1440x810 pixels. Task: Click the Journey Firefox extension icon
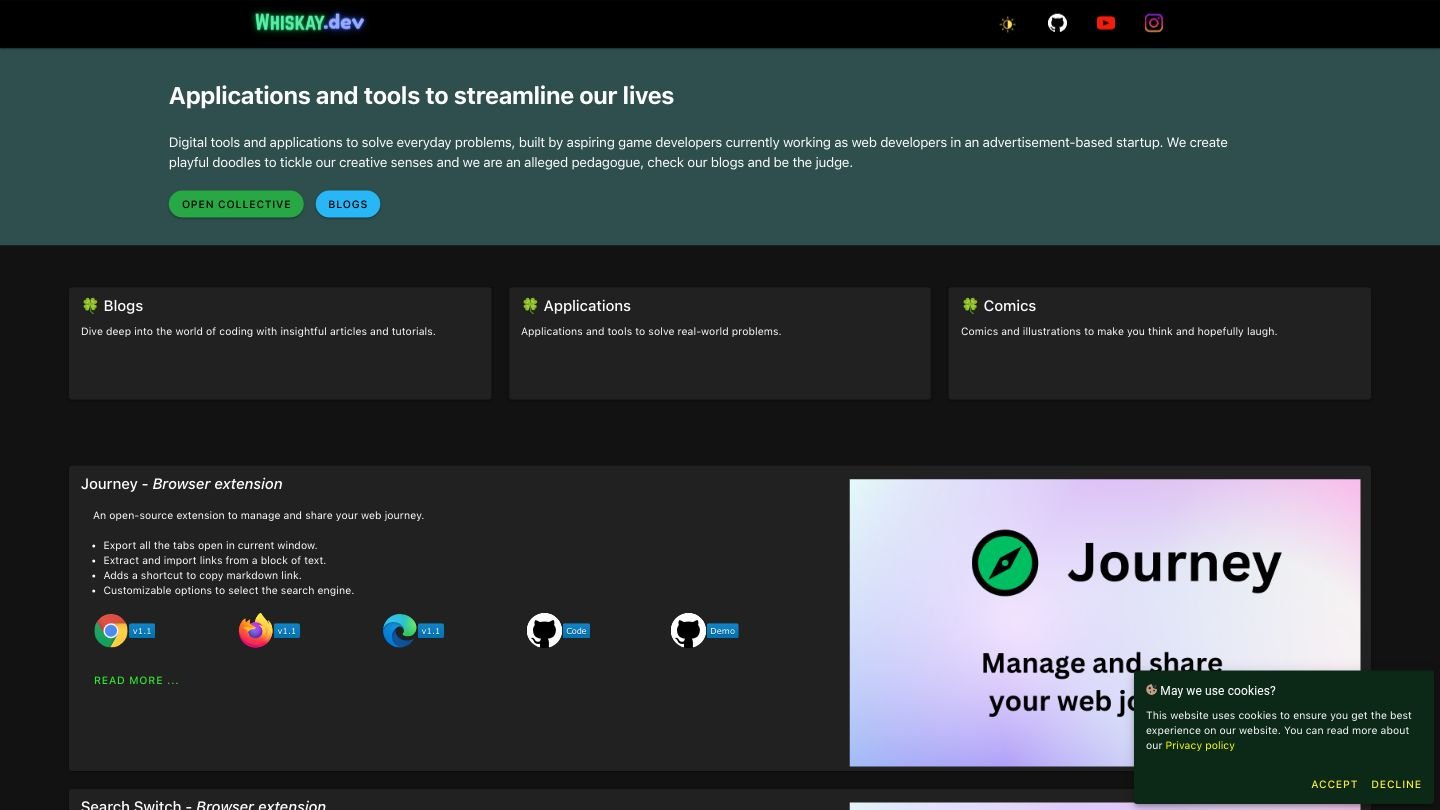256,631
